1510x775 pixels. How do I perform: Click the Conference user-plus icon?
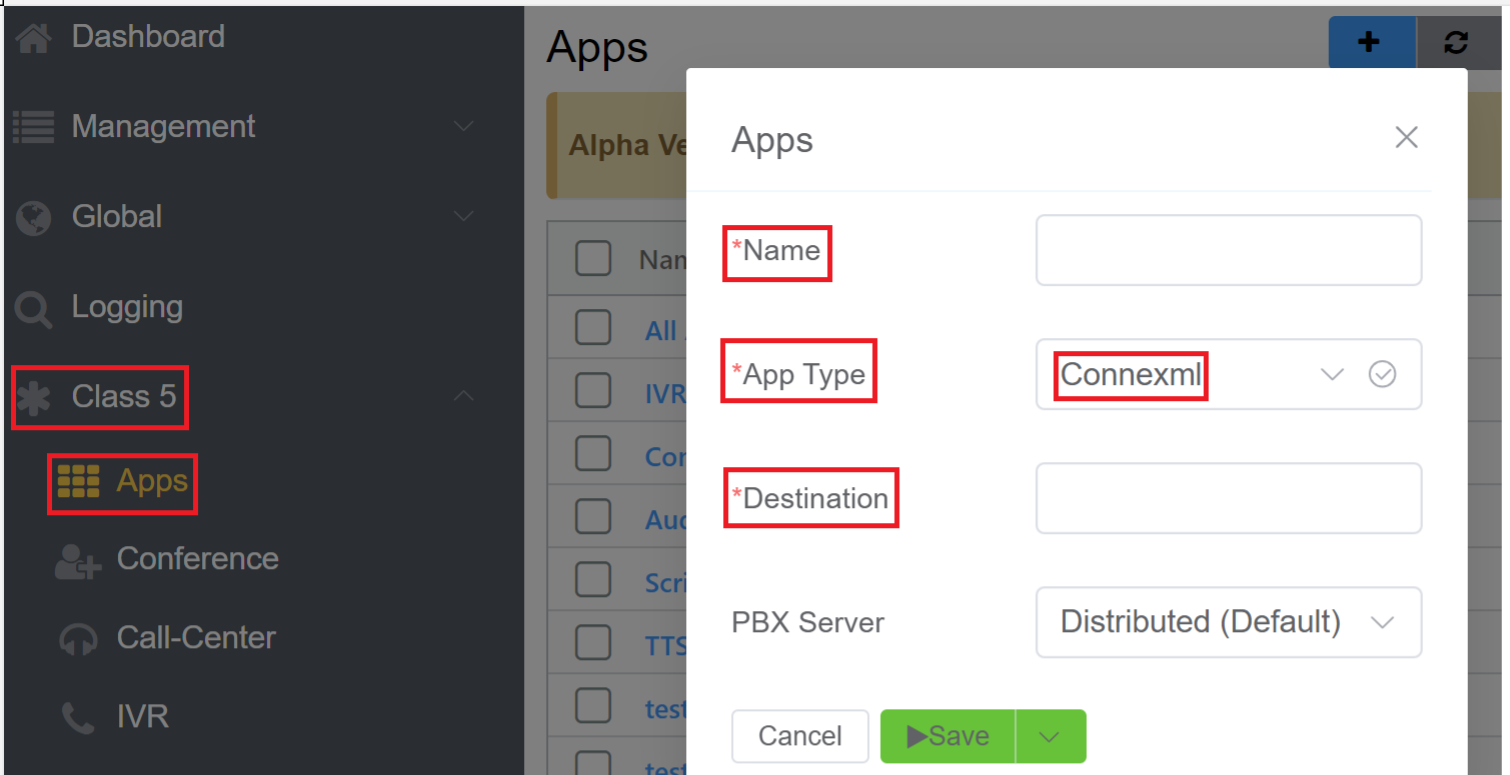(78, 560)
